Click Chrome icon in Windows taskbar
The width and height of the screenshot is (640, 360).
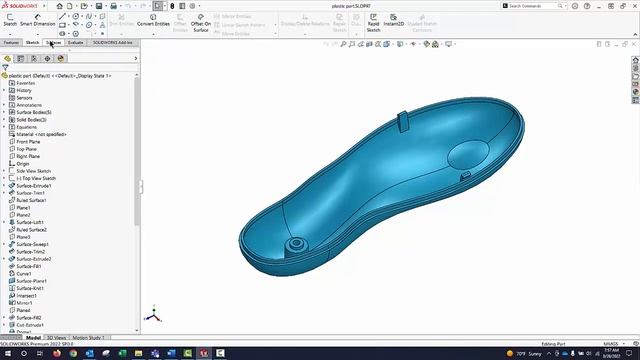[73, 353]
